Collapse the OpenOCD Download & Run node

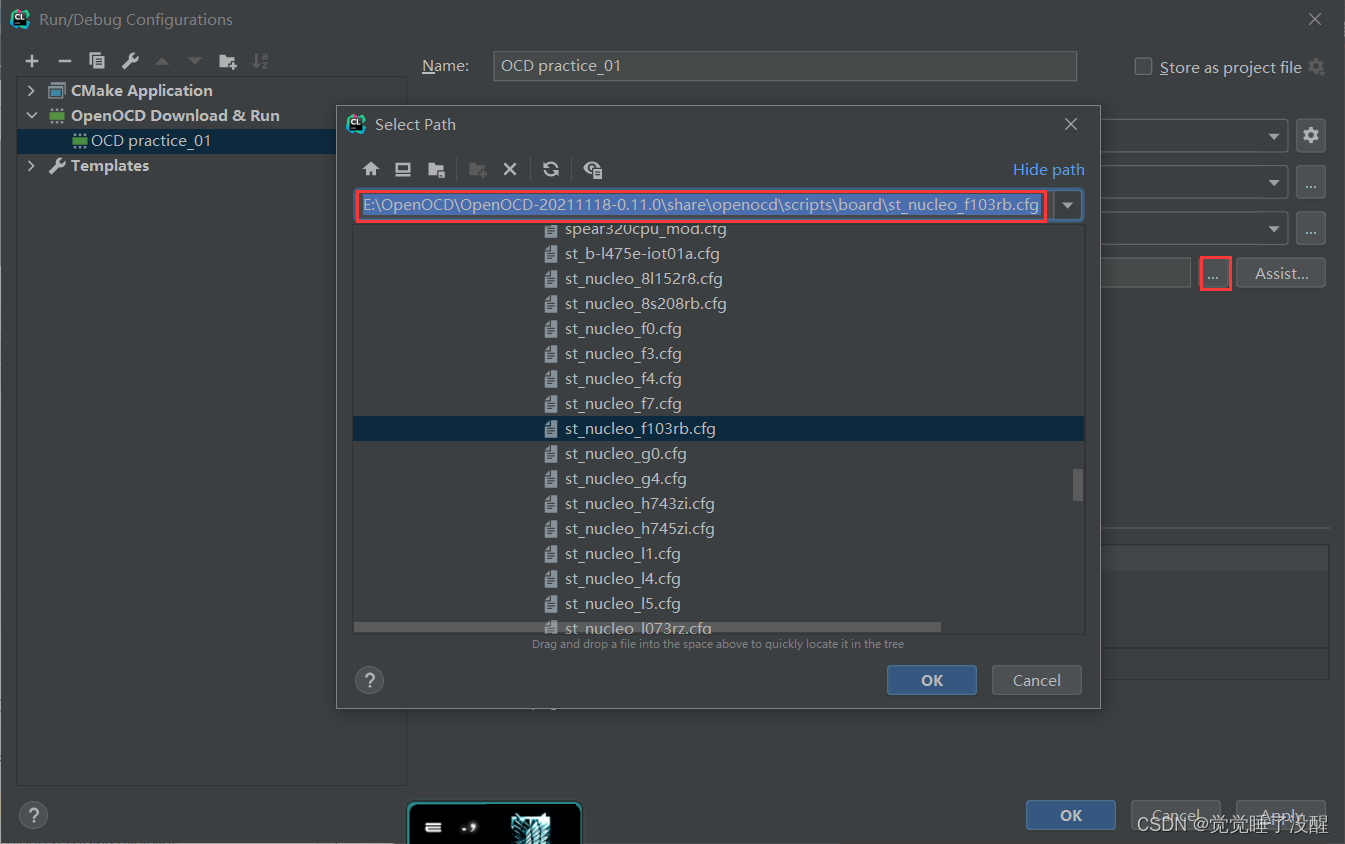[x=31, y=116]
